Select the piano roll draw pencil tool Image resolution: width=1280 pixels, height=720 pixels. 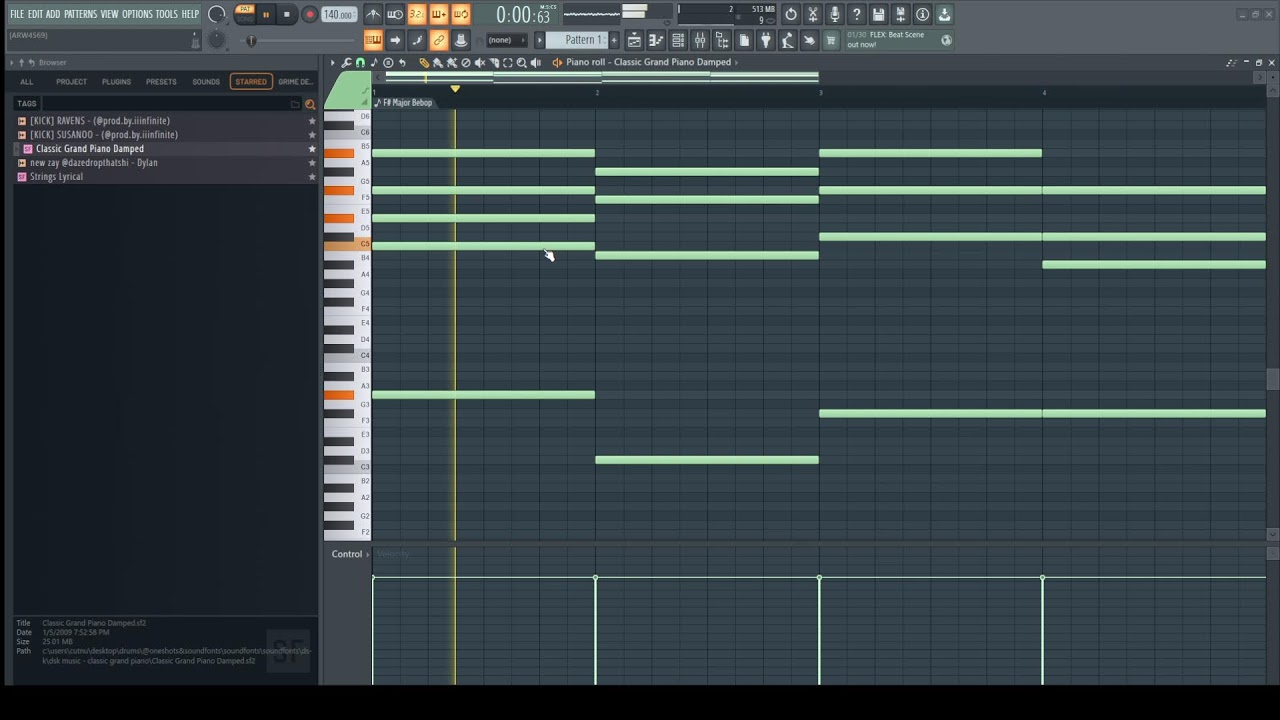pyautogui.click(x=424, y=62)
